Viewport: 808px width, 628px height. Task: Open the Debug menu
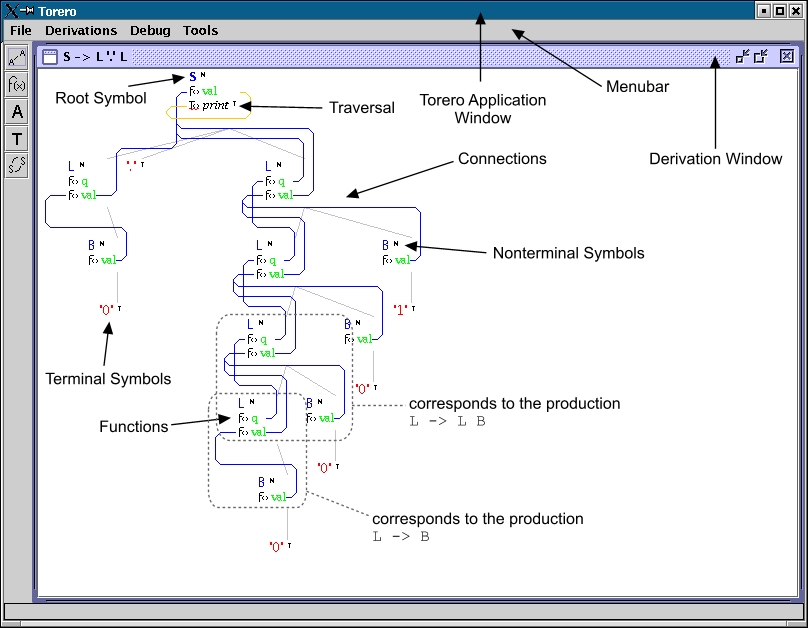pyautogui.click(x=150, y=30)
